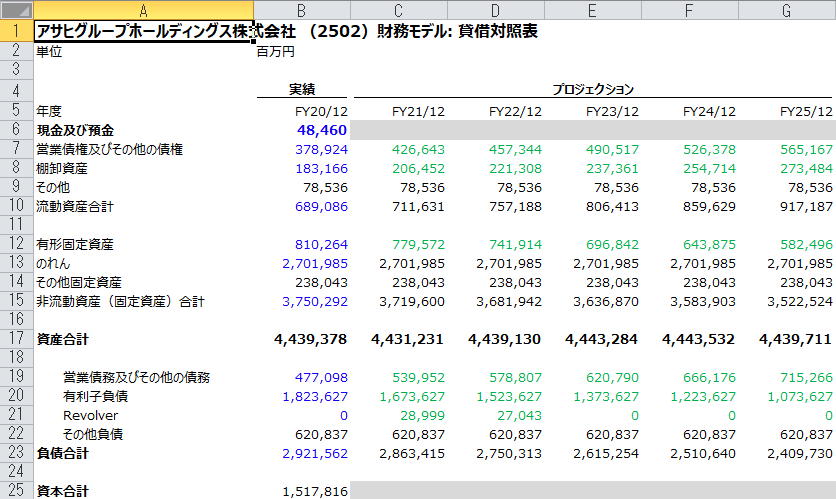Select column B header
836x499 pixels.
pyautogui.click(x=302, y=10)
